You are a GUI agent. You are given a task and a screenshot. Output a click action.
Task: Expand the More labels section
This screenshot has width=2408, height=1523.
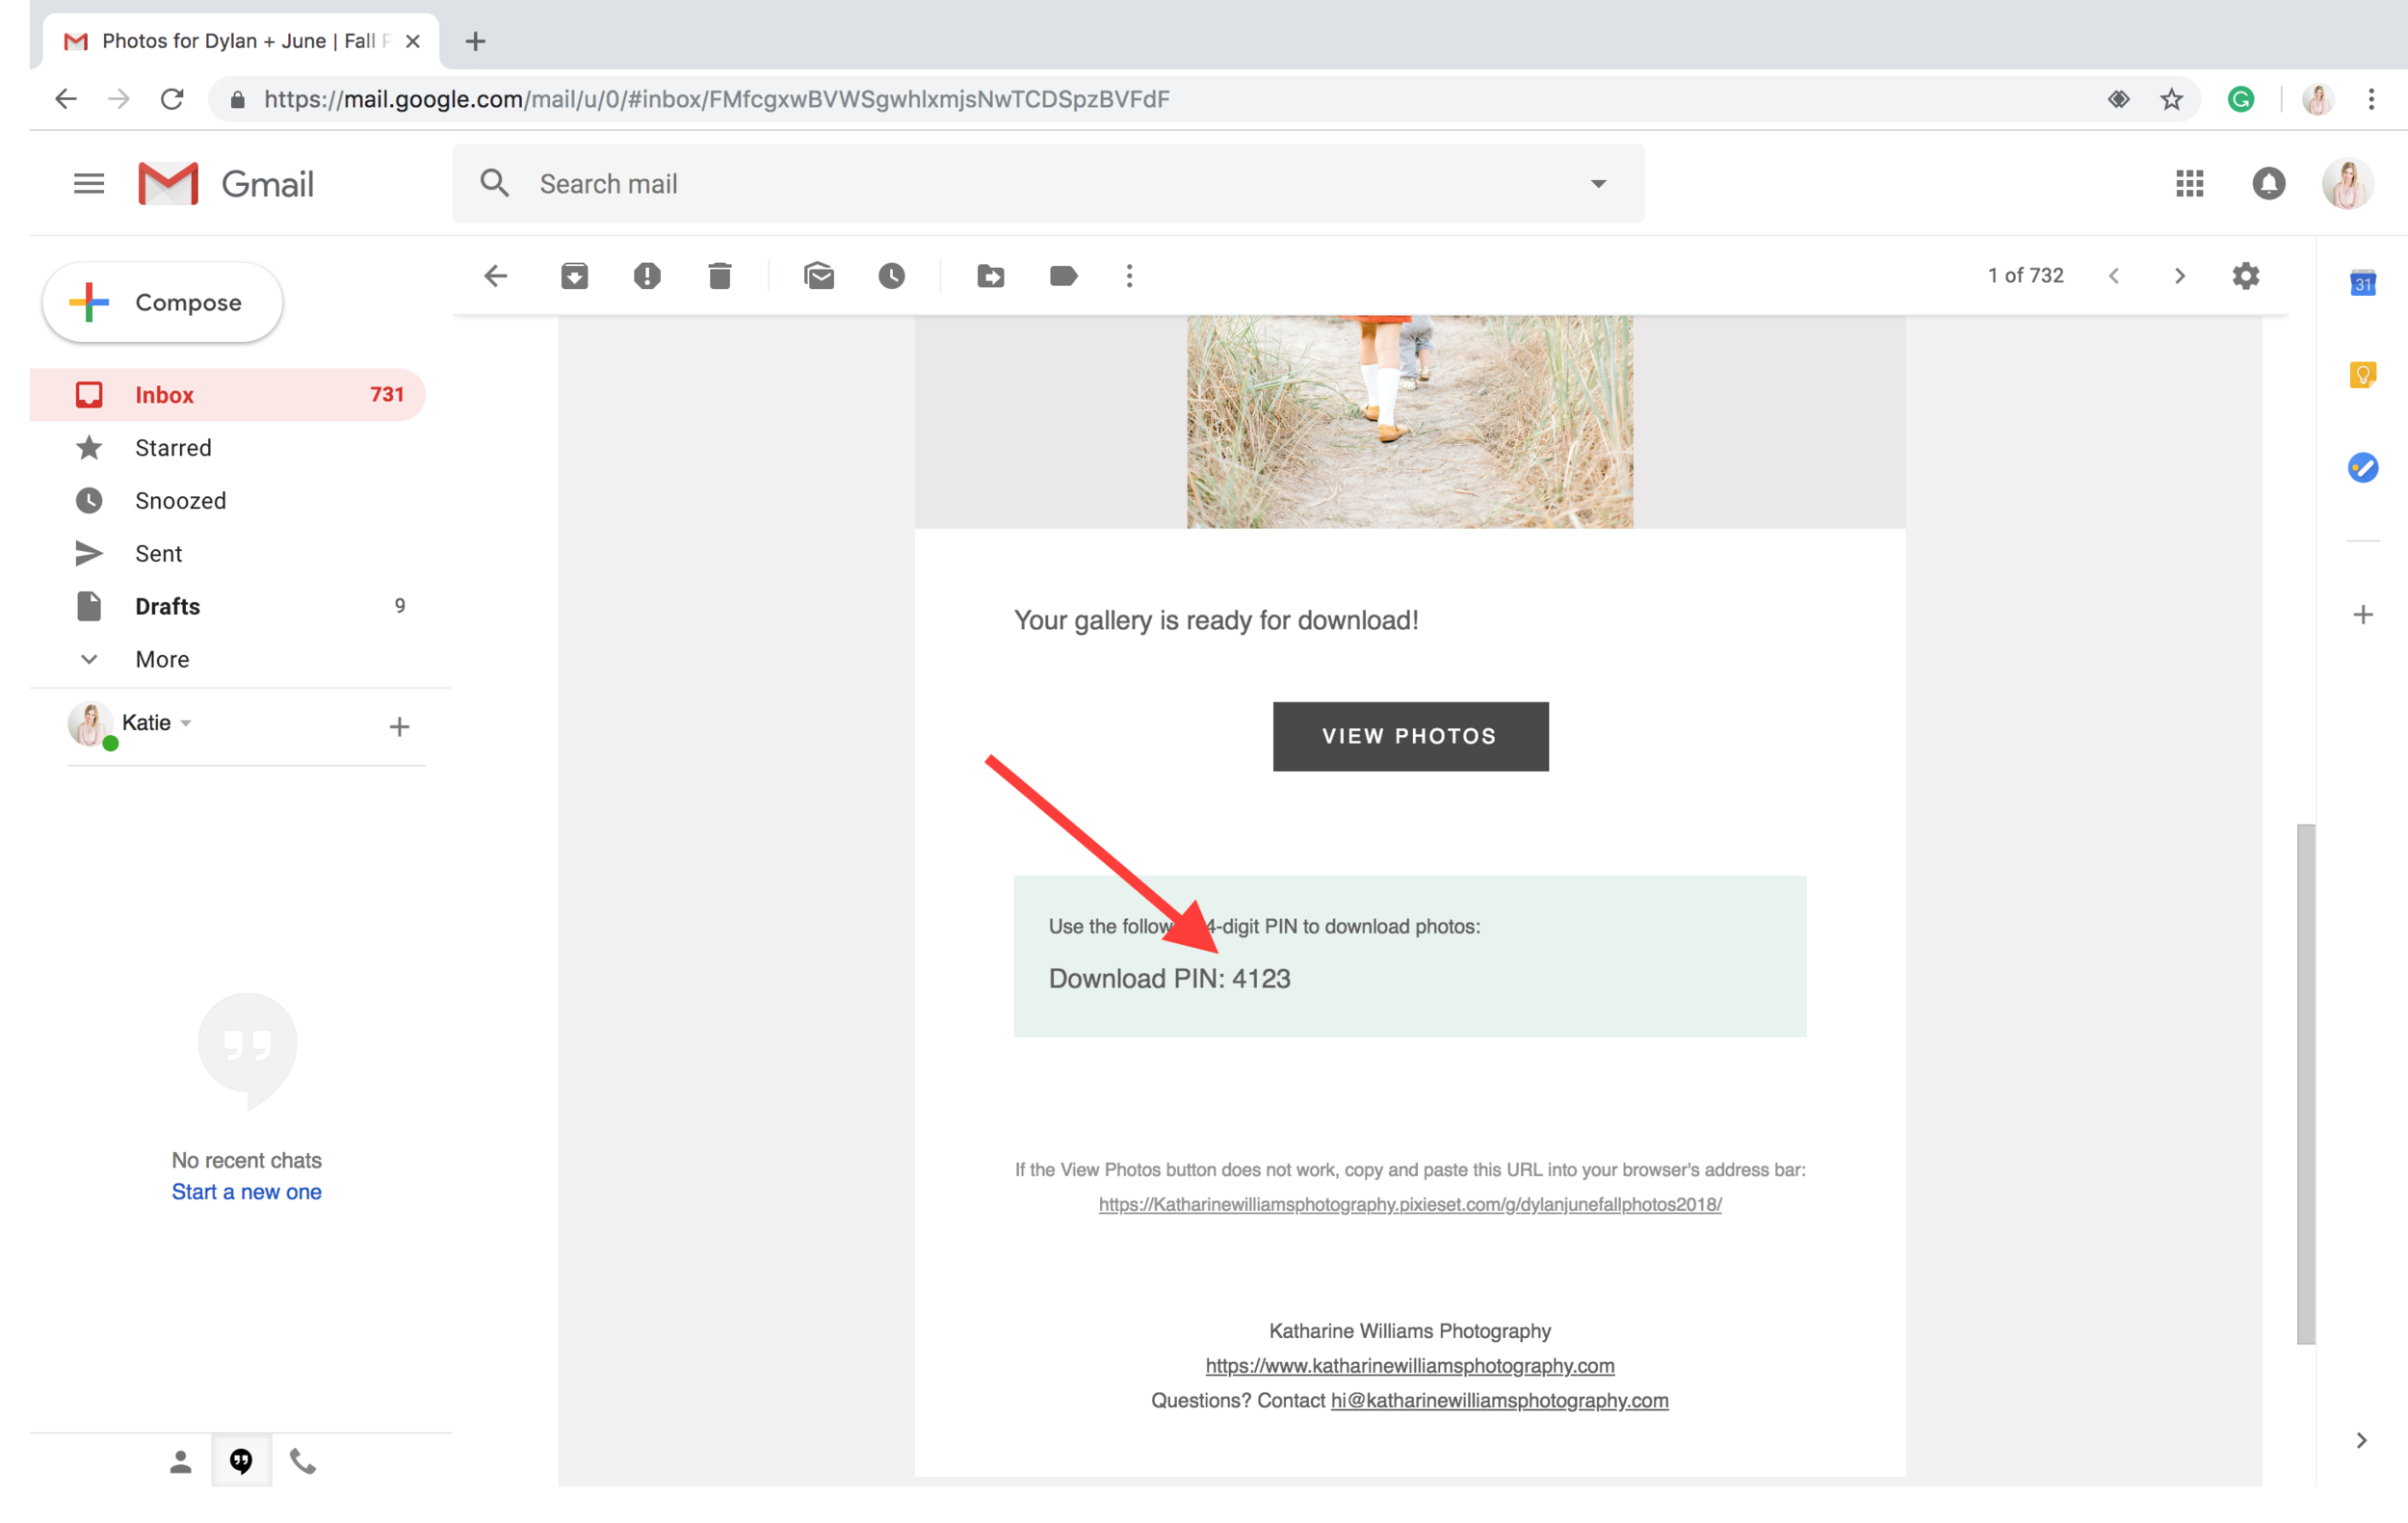point(162,658)
